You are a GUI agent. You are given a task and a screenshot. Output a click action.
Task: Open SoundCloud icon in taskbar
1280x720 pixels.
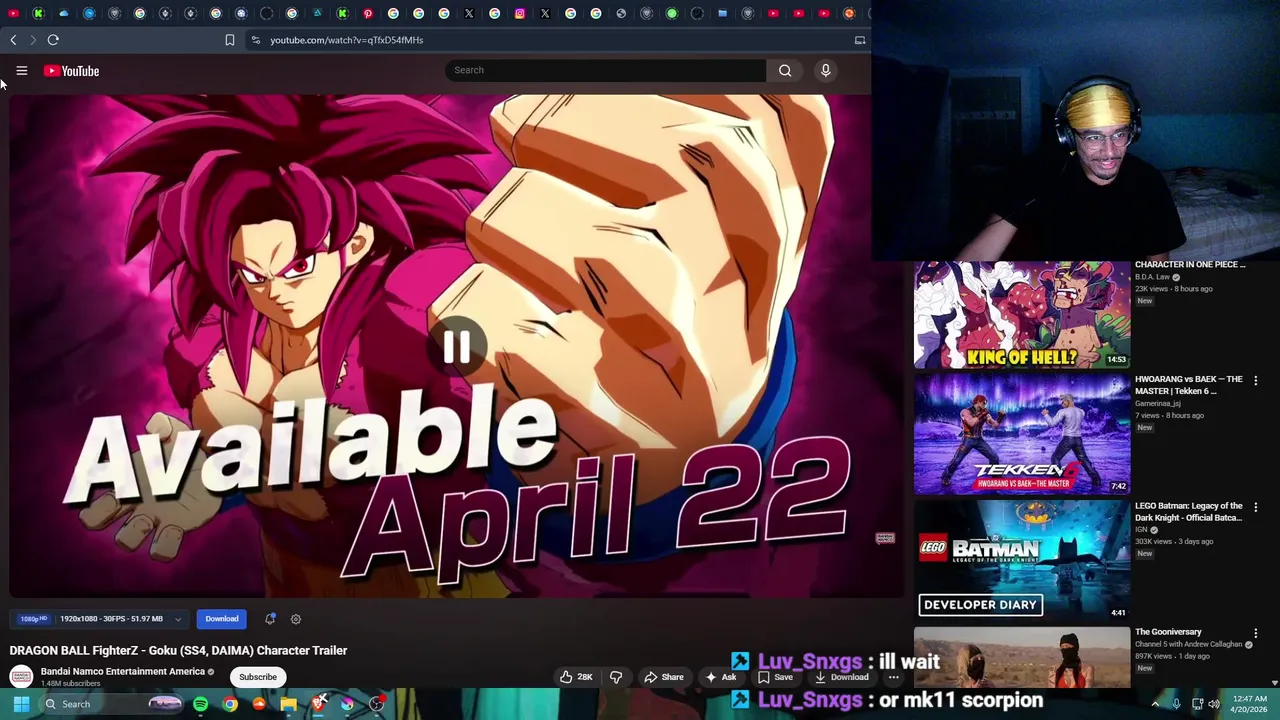tap(259, 704)
